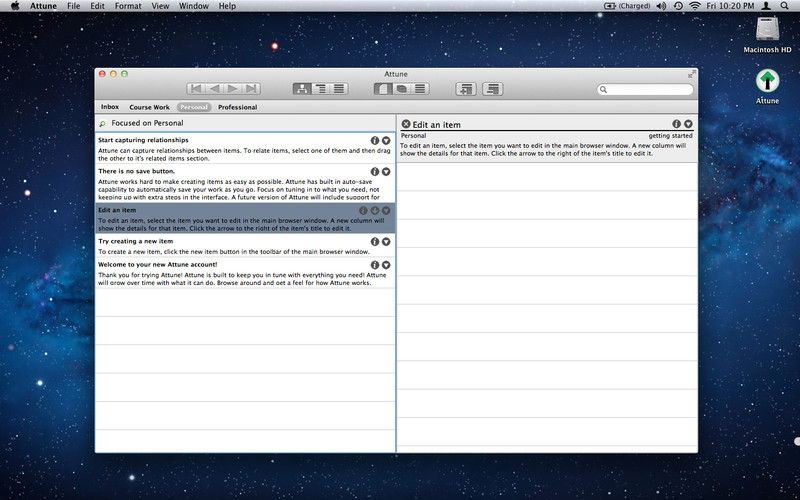
Task: Show info for Welcome to your new Attune account
Action: tap(375, 265)
